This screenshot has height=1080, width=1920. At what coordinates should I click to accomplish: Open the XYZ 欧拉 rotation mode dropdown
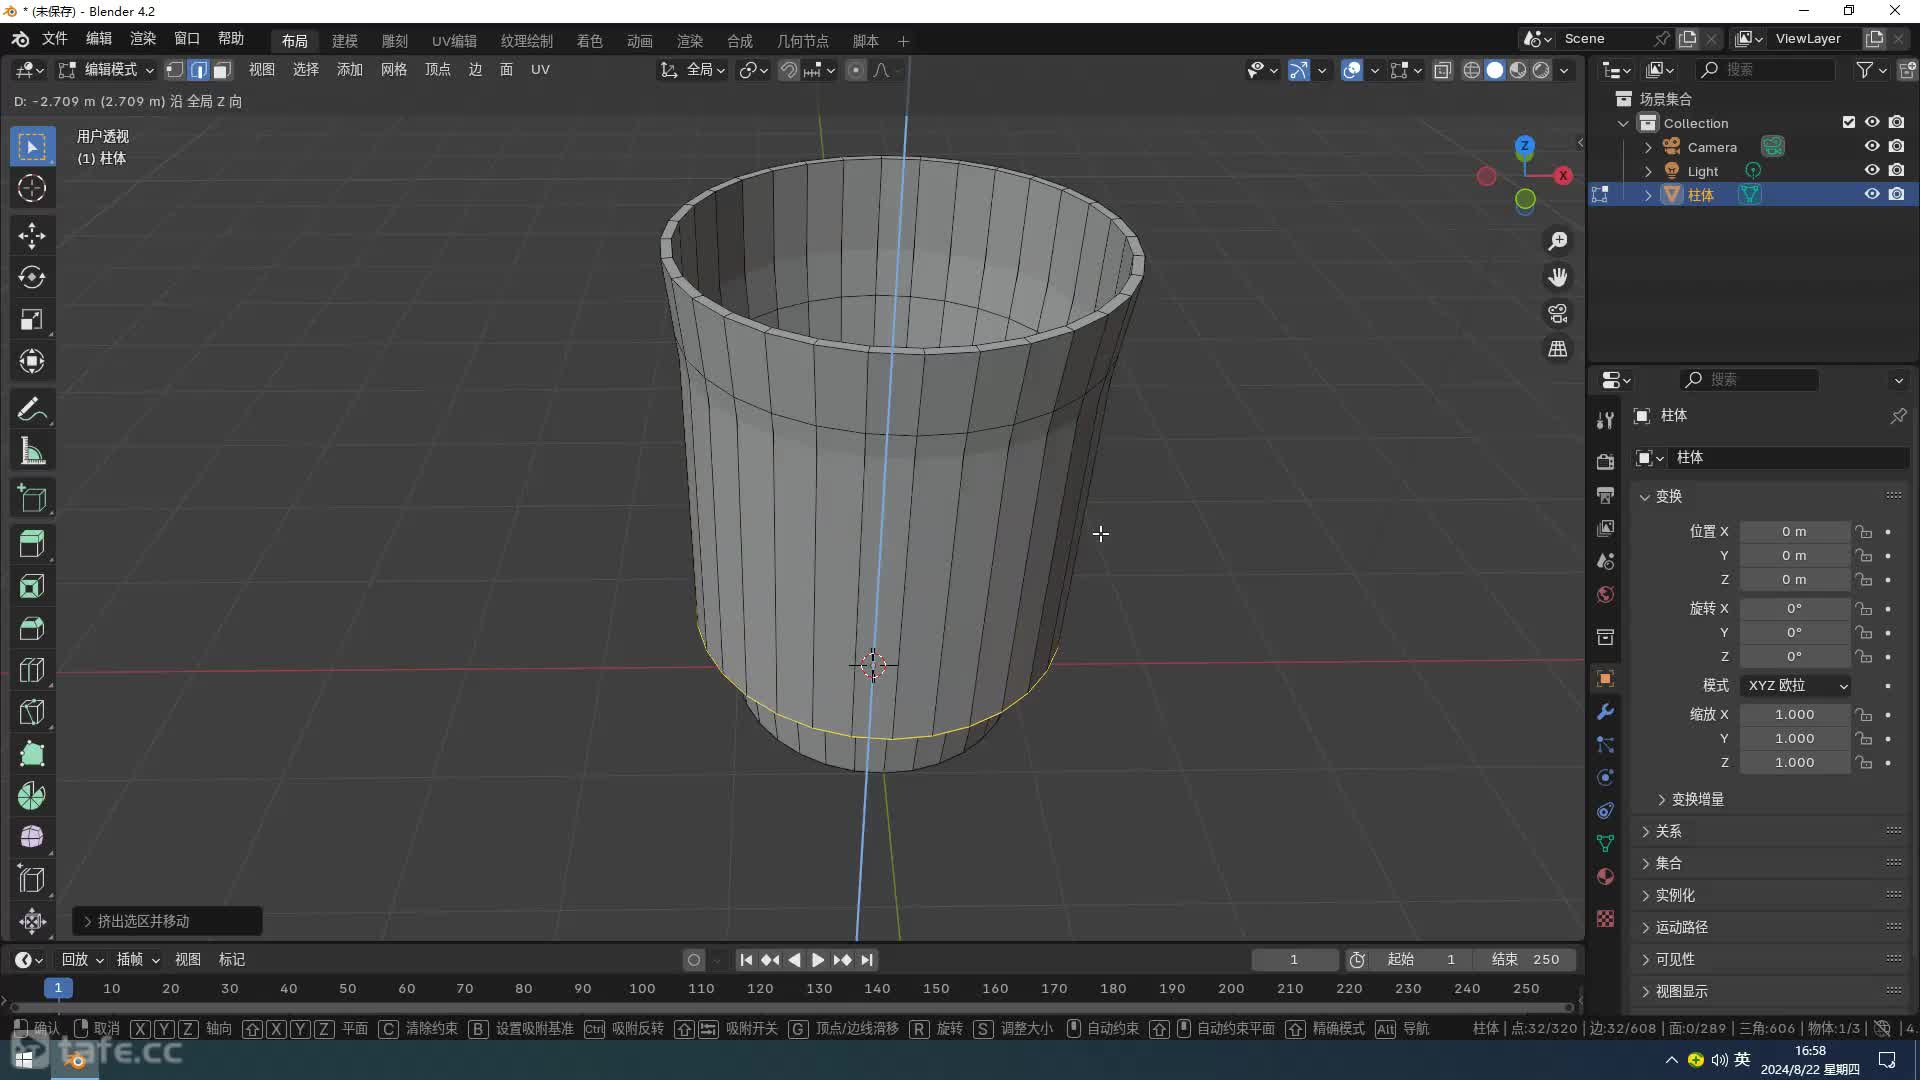coord(1795,686)
